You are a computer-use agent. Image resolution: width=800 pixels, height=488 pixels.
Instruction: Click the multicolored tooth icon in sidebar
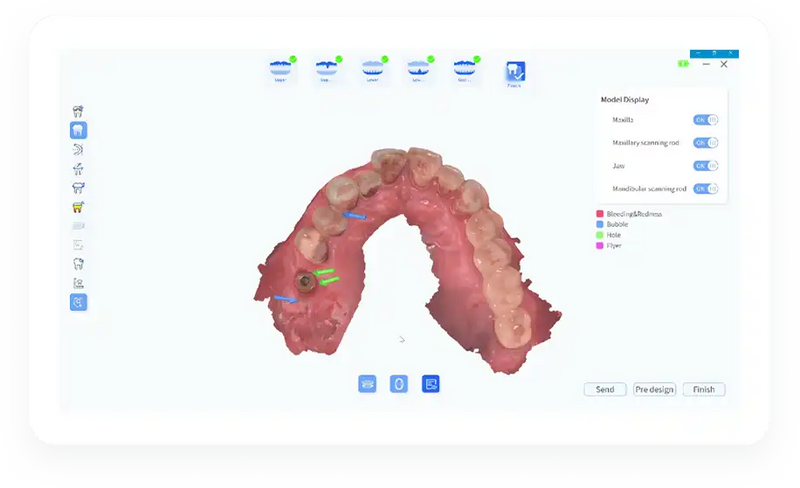[x=78, y=207]
